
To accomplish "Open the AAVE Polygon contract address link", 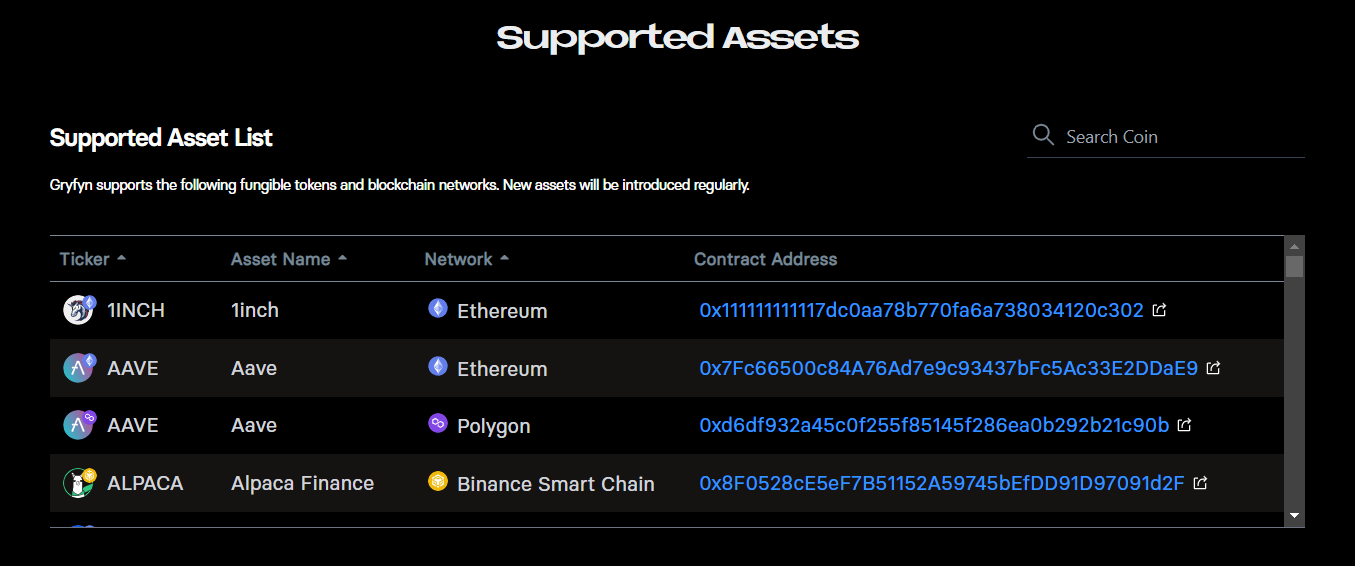I will (x=934, y=425).
